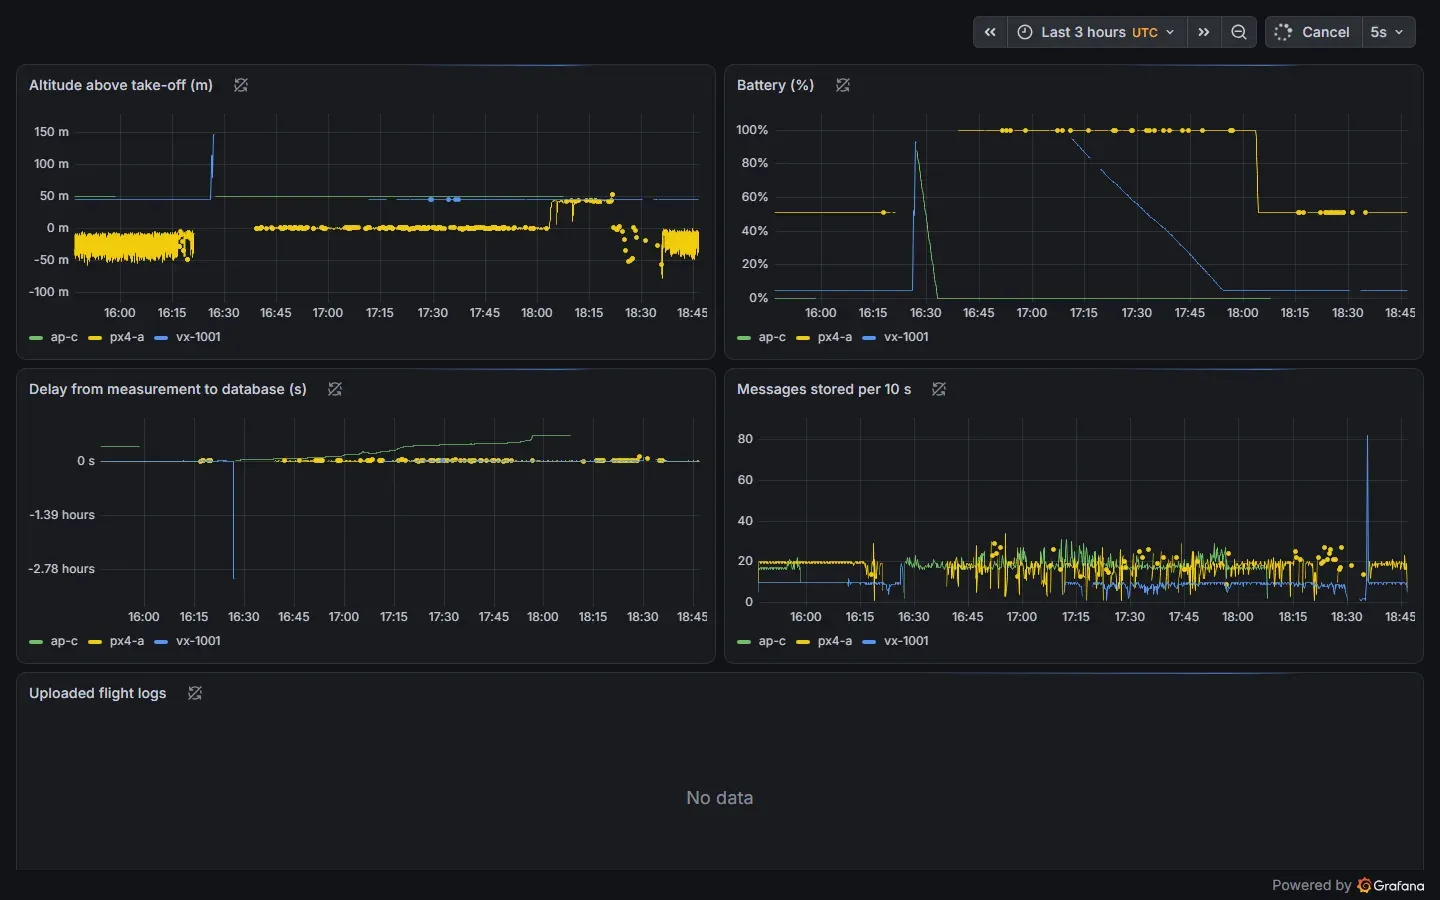Open the Delay from measurement panel title menu

point(168,389)
